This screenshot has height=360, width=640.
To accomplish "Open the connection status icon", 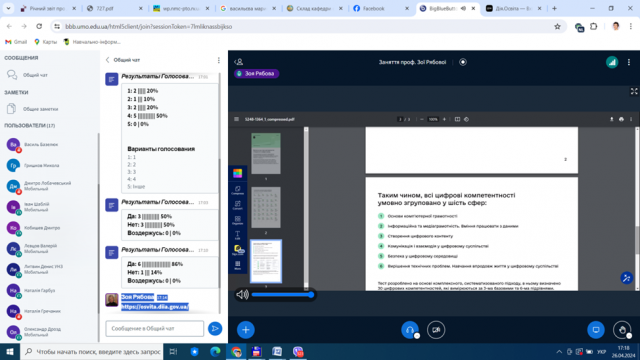I will (x=612, y=62).
